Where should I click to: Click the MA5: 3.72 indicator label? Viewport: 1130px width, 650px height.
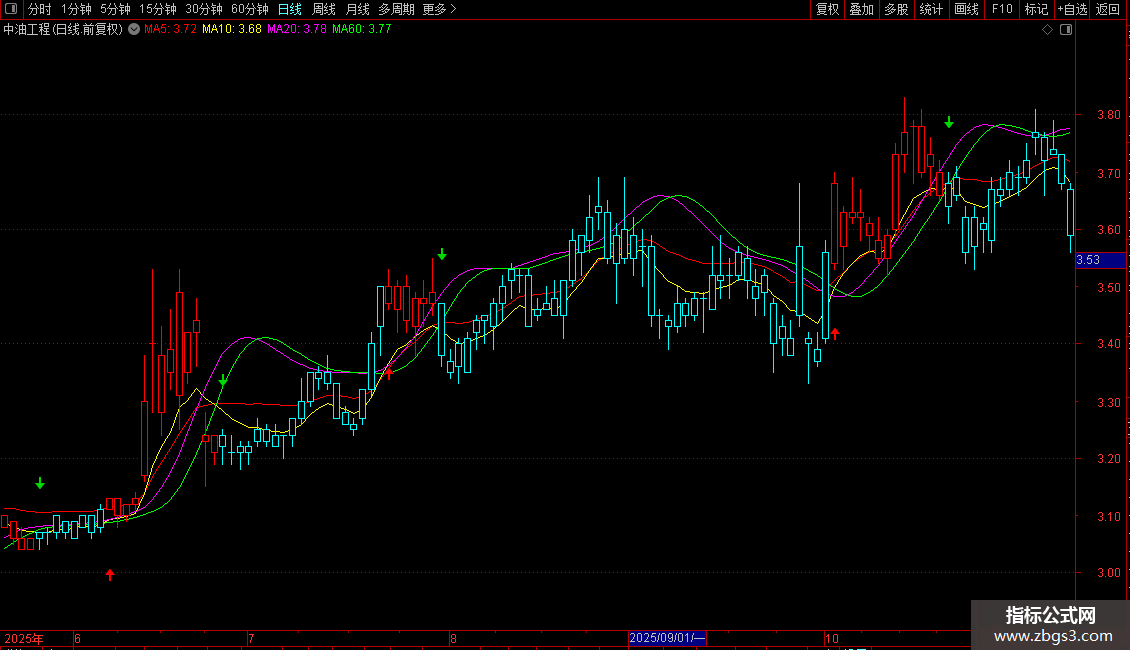[170, 30]
